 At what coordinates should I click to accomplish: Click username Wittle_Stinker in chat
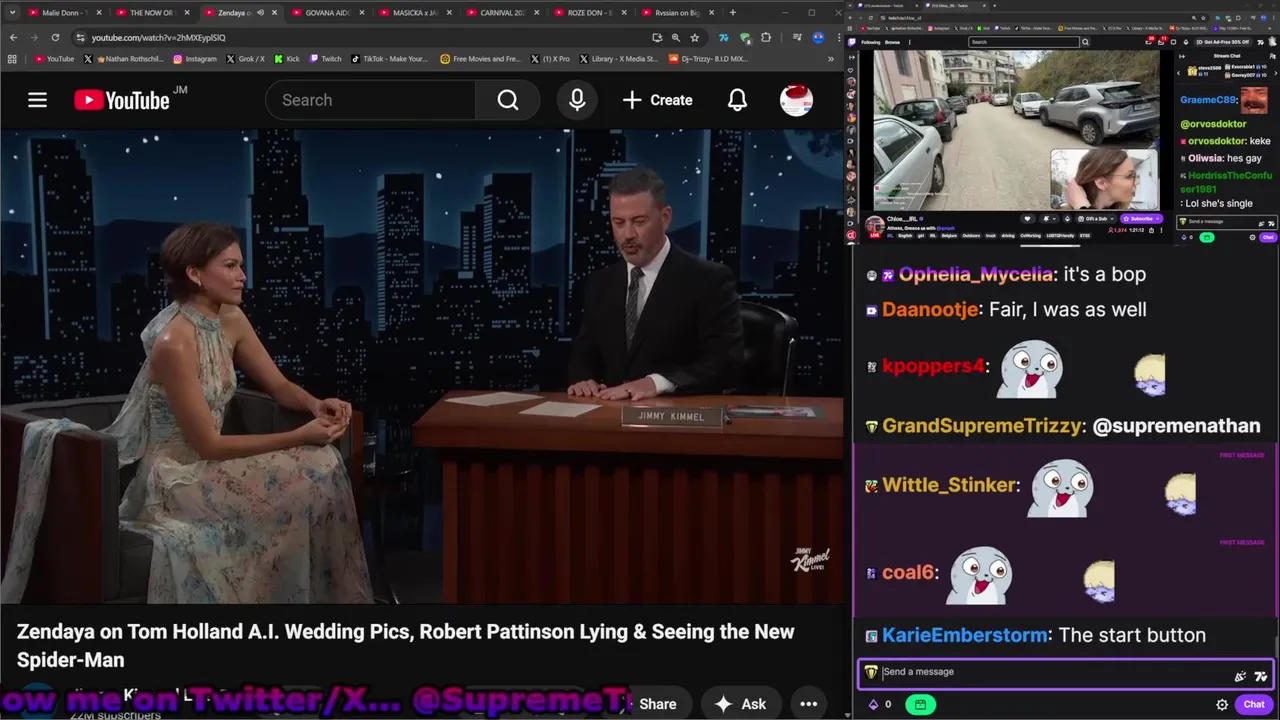[949, 485]
